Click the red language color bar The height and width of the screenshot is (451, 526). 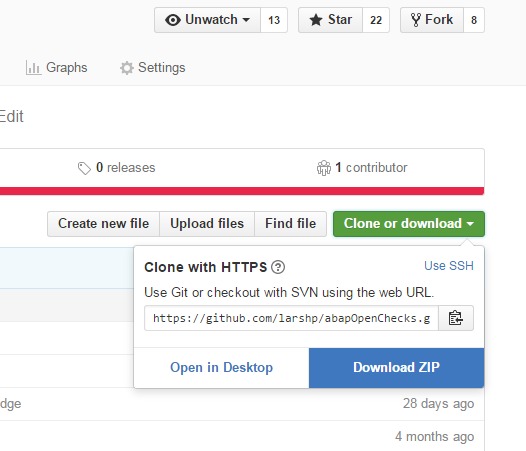click(x=242, y=191)
